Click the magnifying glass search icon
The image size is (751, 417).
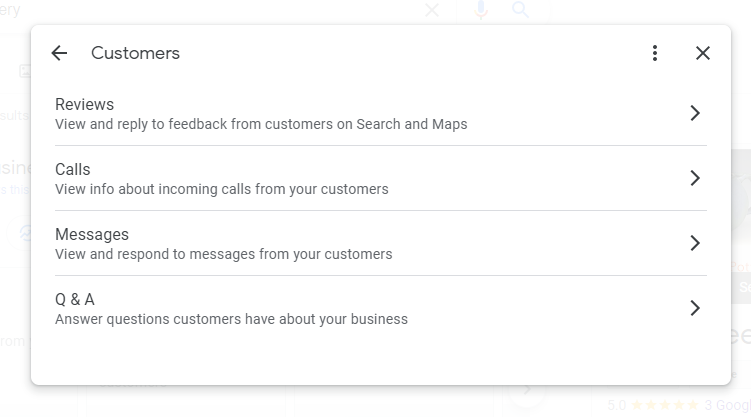(x=520, y=10)
